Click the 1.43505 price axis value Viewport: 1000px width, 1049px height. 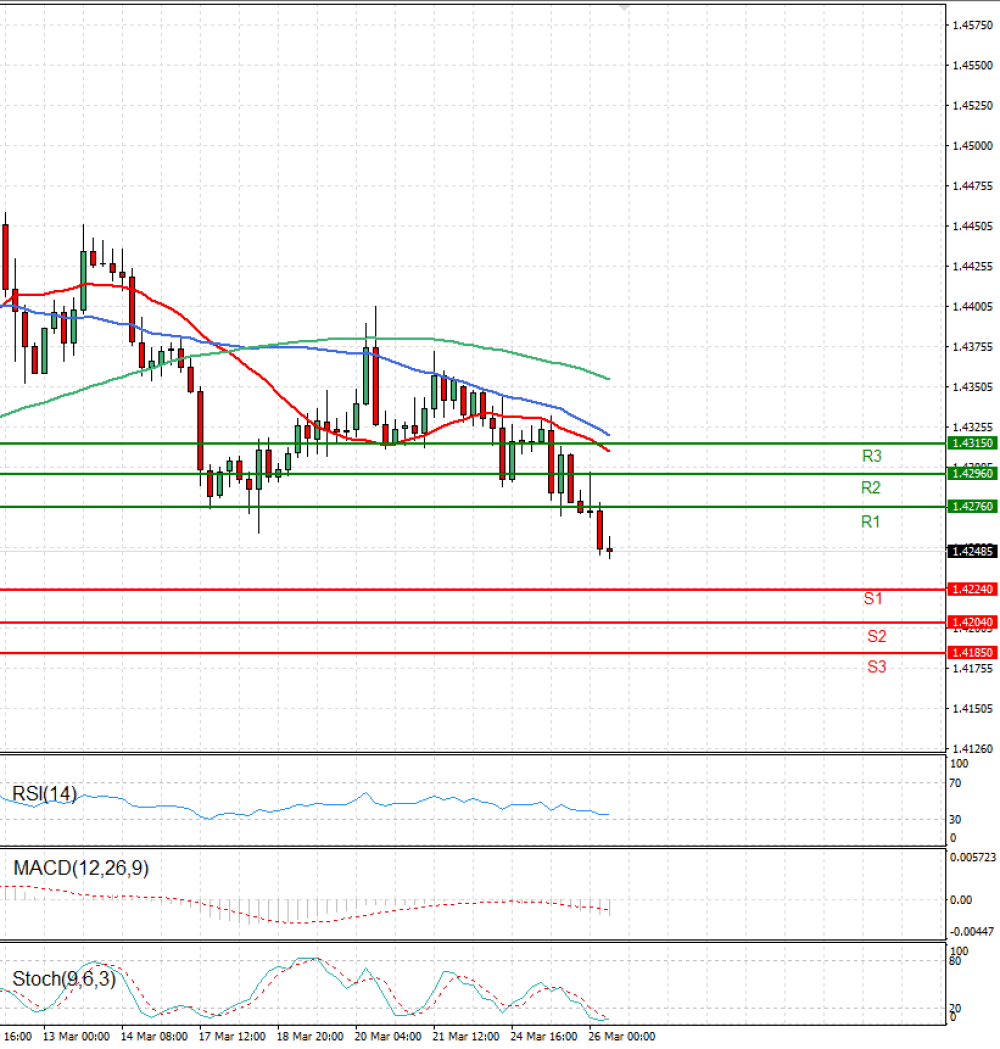(973, 387)
